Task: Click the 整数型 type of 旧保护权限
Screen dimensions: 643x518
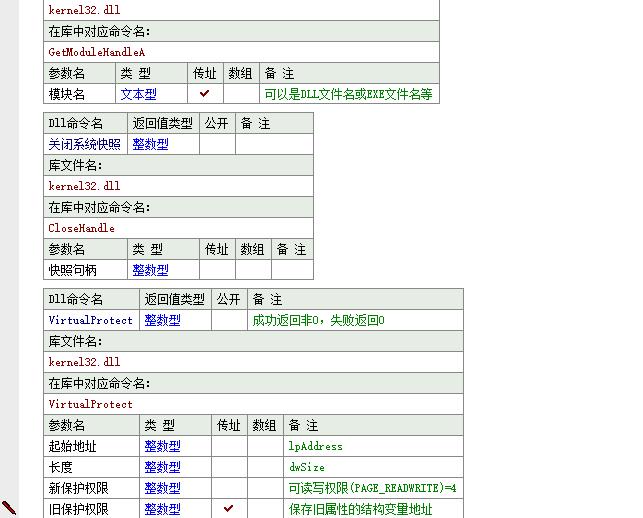Action: 162,509
